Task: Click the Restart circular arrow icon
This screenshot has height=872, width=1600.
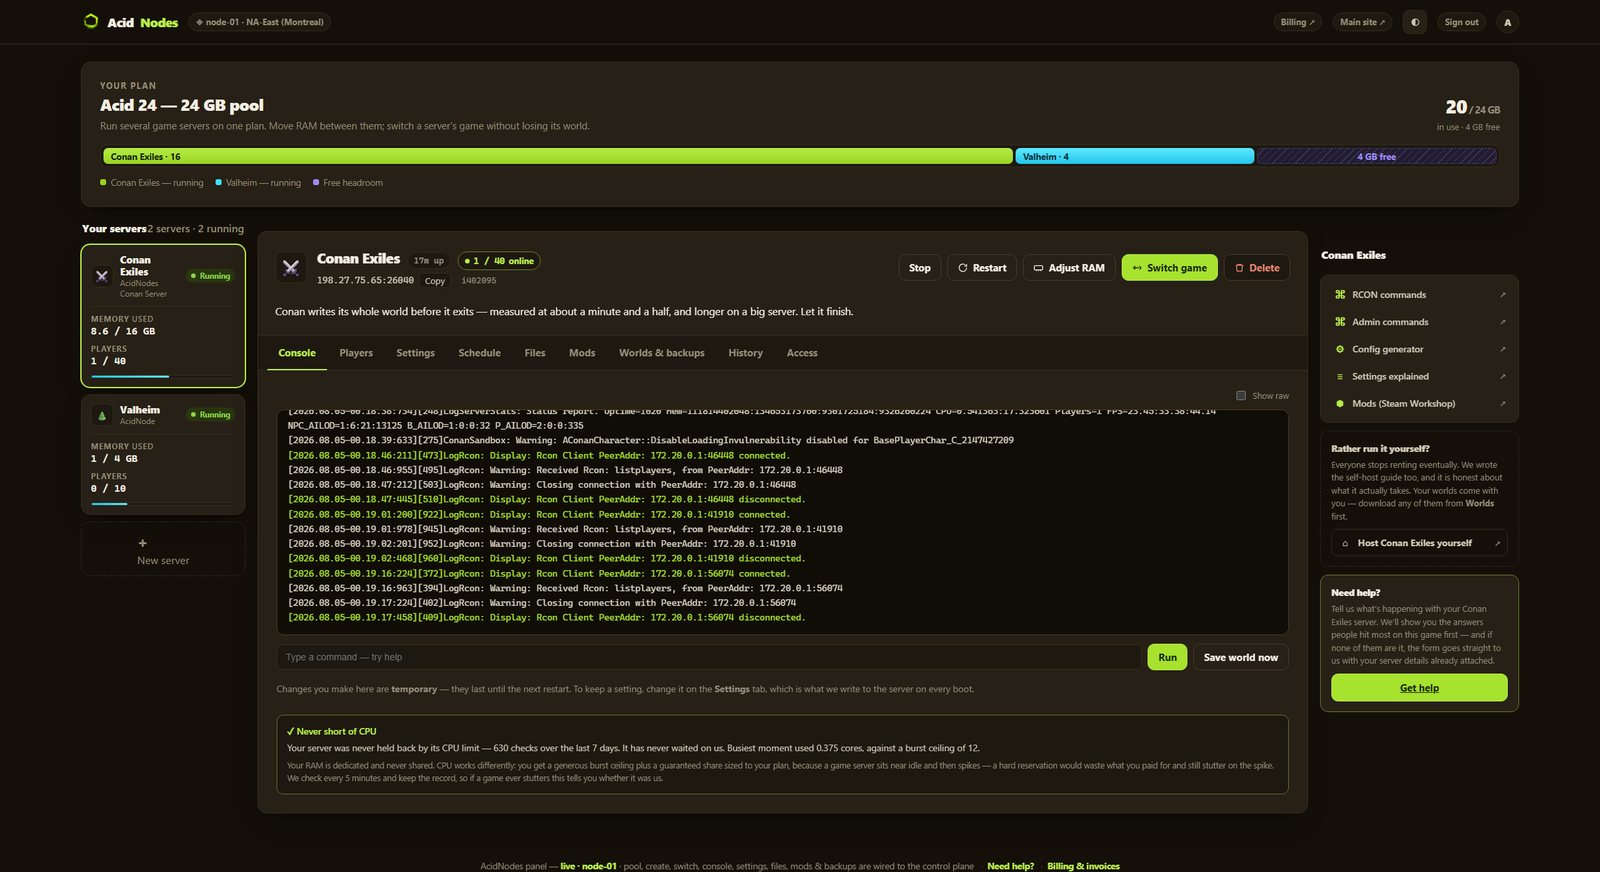Action: pyautogui.click(x=963, y=268)
